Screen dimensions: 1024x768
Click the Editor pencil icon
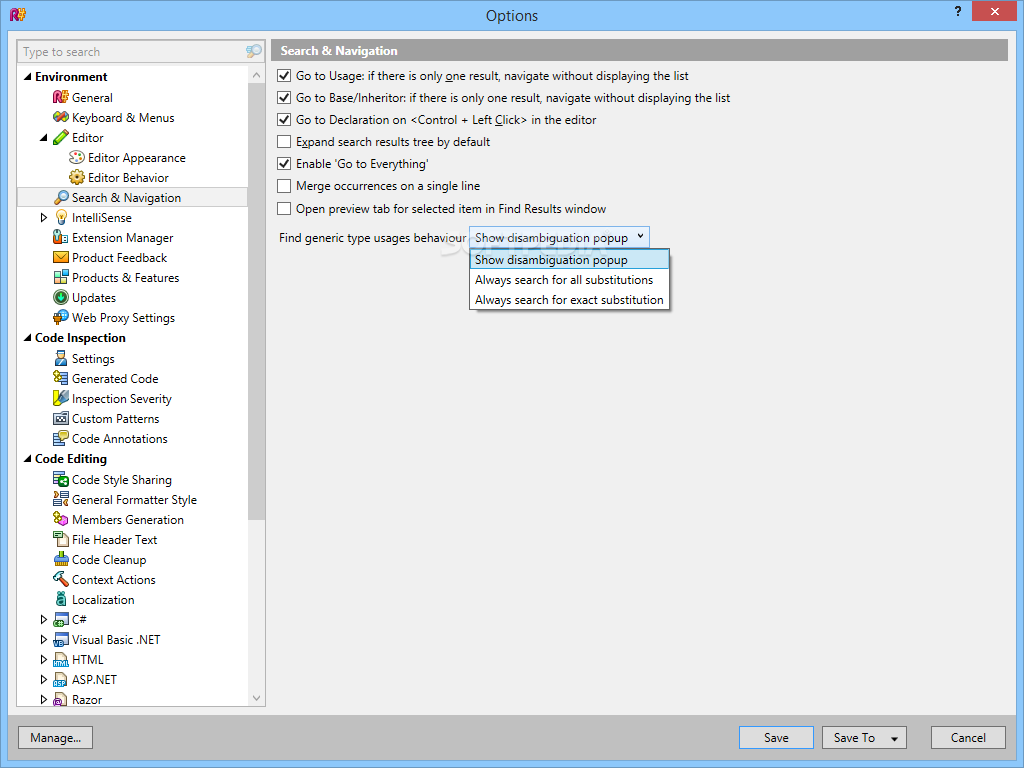pos(60,137)
